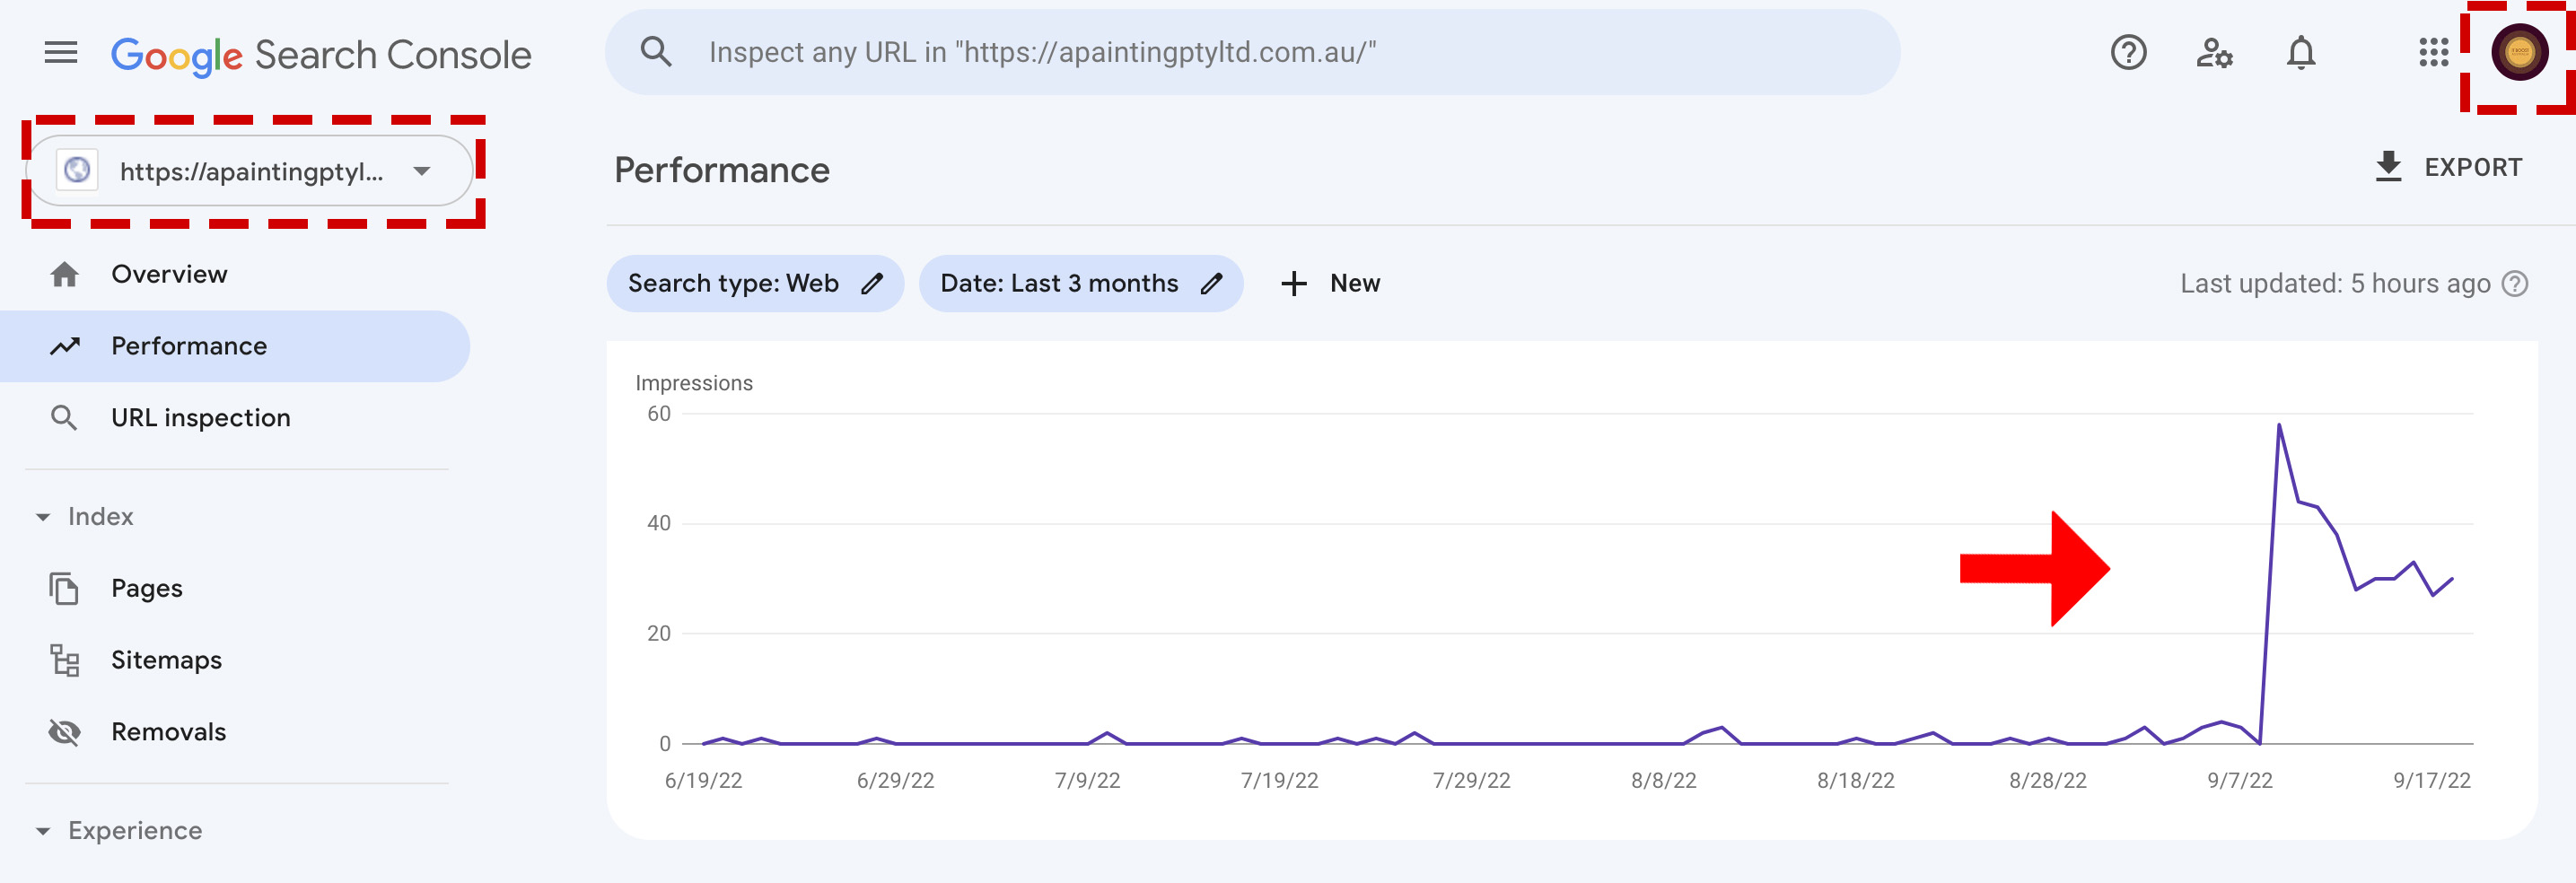This screenshot has height=883, width=2576.
Task: Collapse the Index section
Action: point(43,517)
